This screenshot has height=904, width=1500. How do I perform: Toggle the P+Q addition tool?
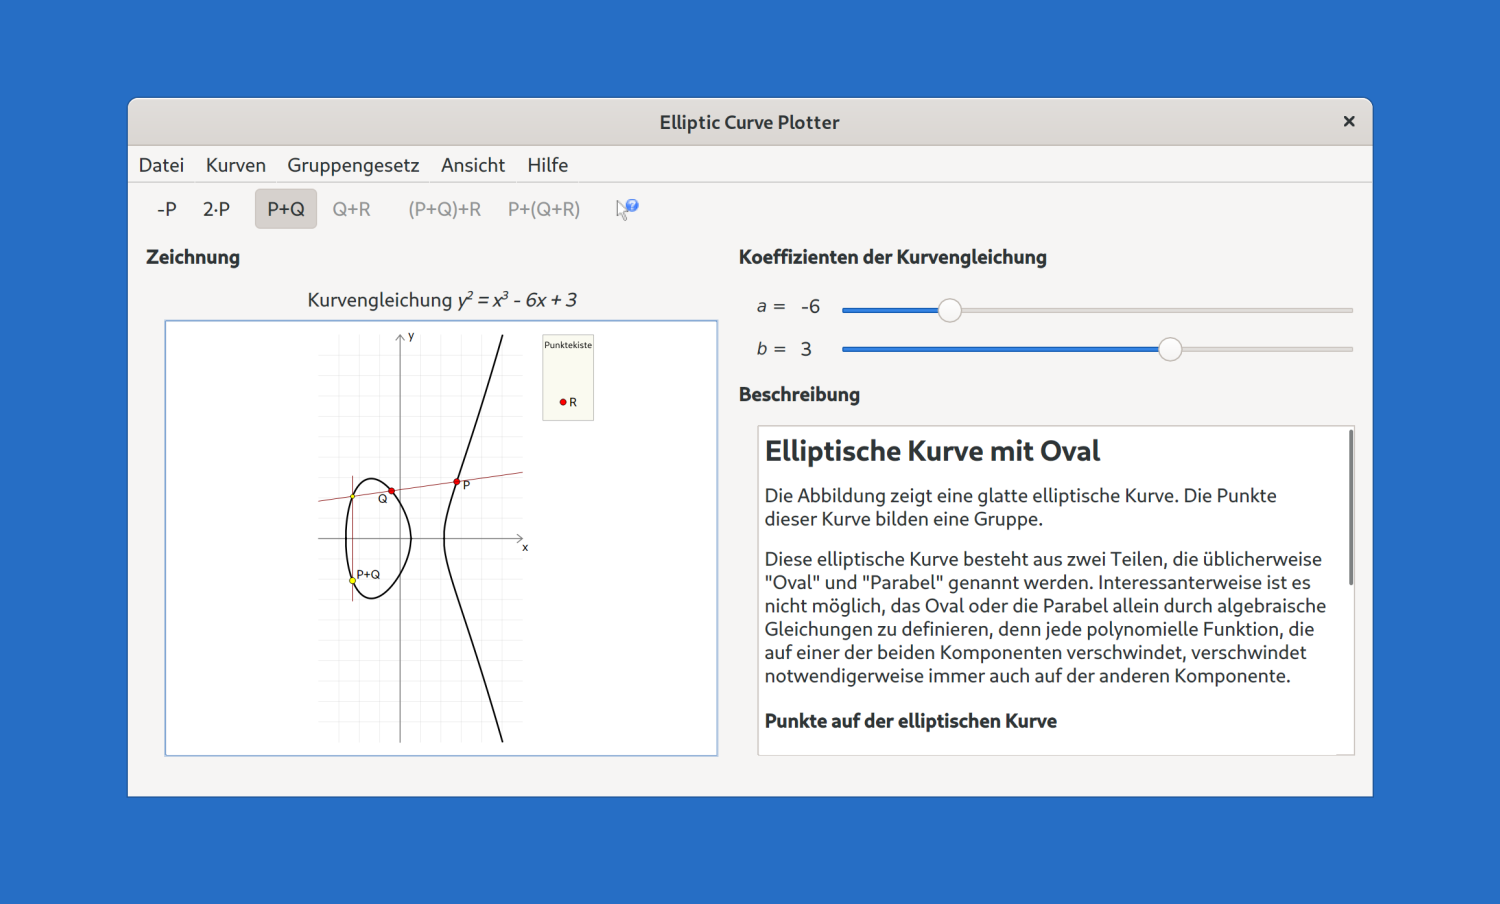(x=286, y=209)
